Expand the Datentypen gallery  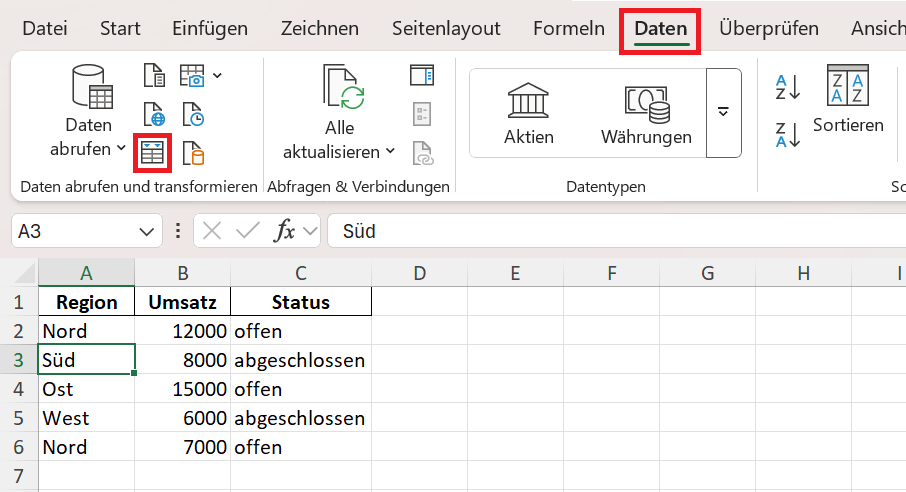[x=724, y=112]
